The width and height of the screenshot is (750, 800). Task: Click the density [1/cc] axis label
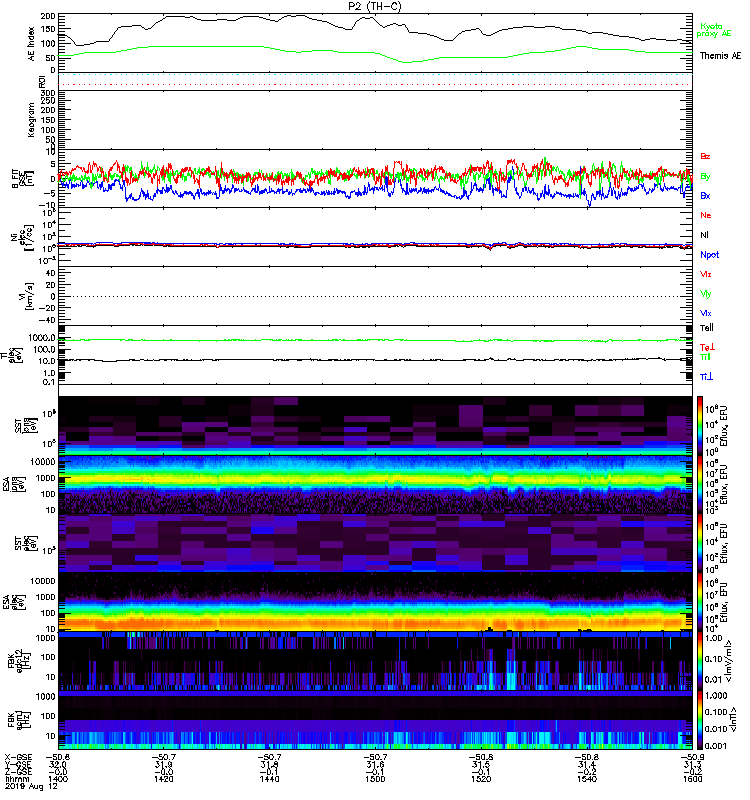pyautogui.click(x=22, y=237)
